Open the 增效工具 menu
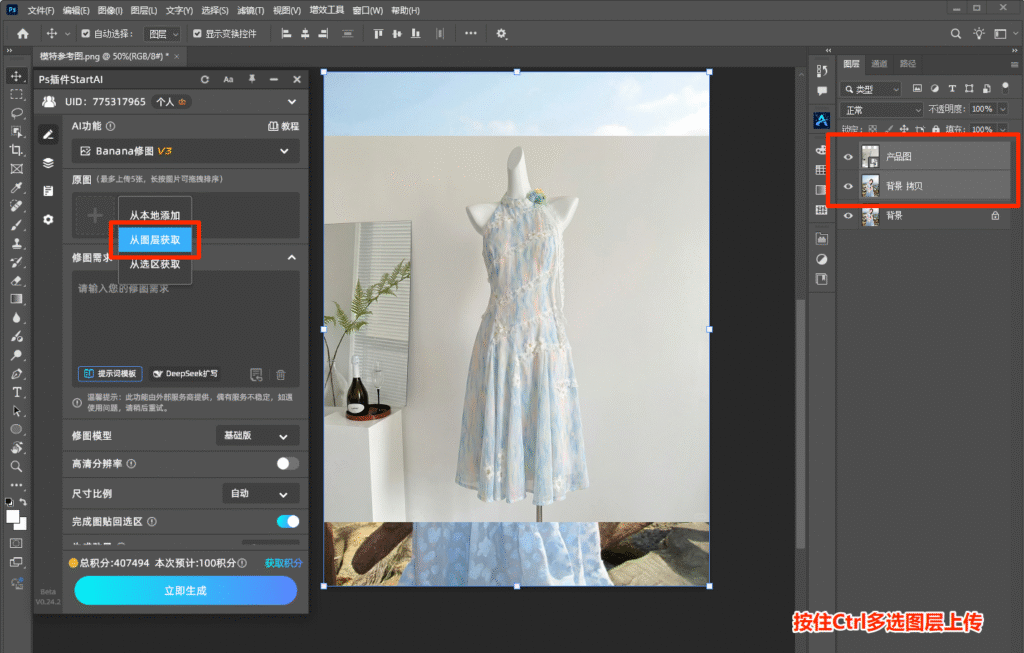This screenshot has width=1024, height=653. pos(327,10)
